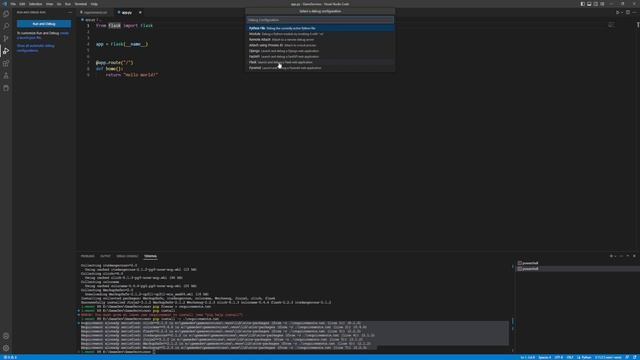Switch to the Output panel tab
The height and width of the screenshot is (360, 640).
click(x=105, y=256)
